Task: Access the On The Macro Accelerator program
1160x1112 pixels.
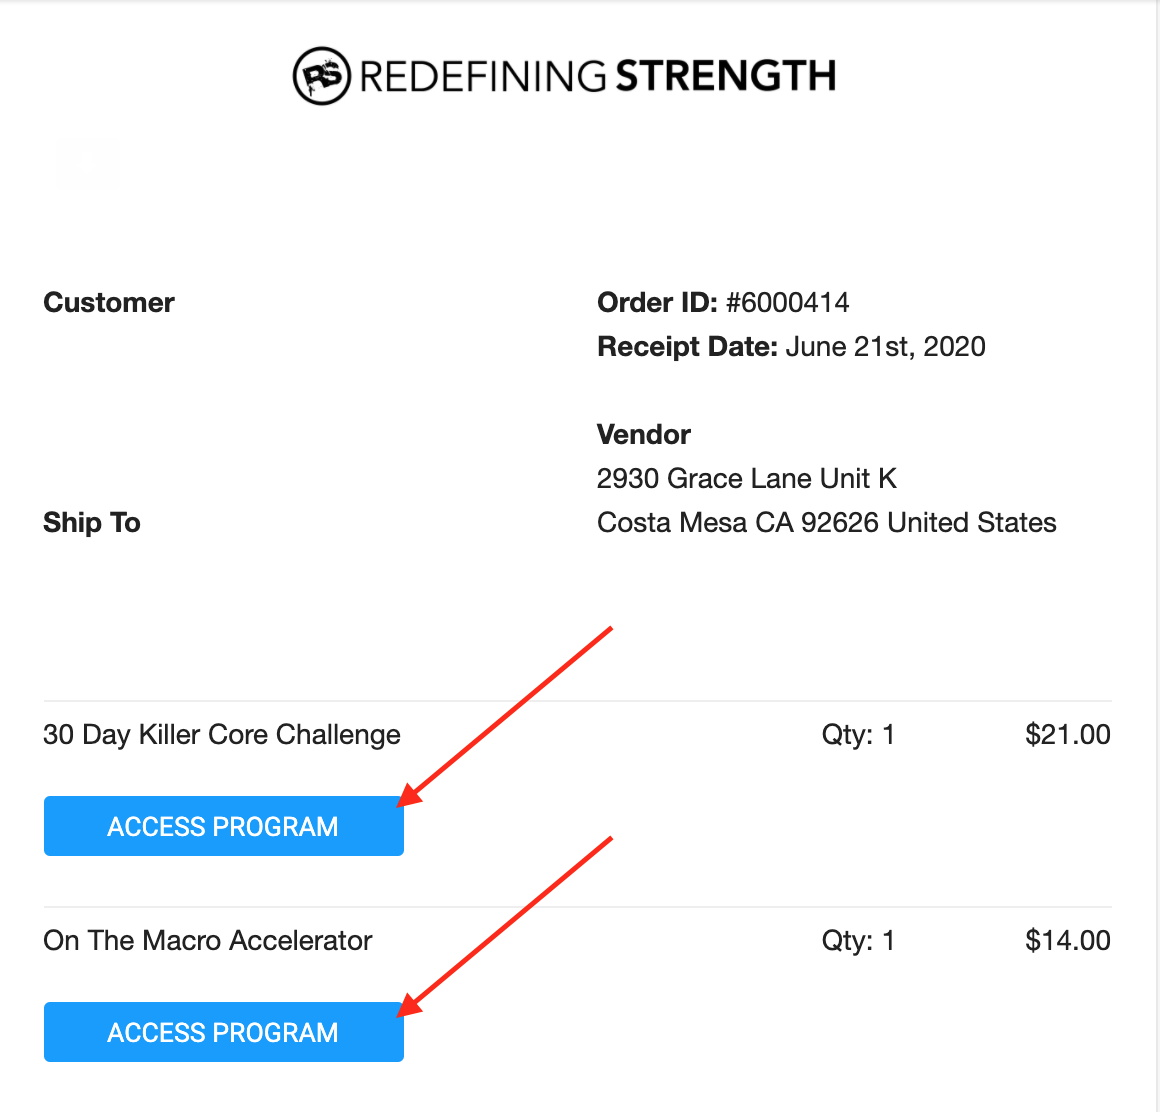Action: [x=223, y=1033]
